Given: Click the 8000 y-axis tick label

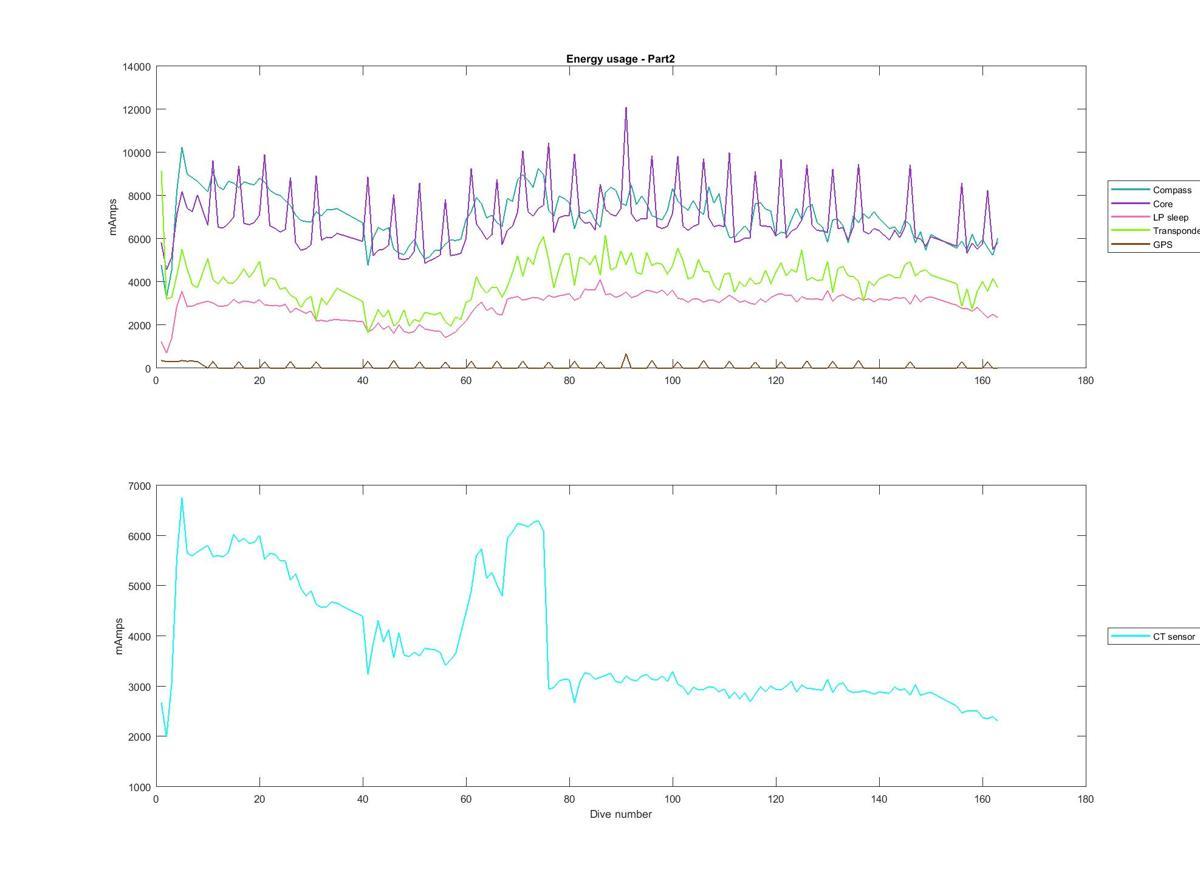Looking at the screenshot, I should pos(139,196).
